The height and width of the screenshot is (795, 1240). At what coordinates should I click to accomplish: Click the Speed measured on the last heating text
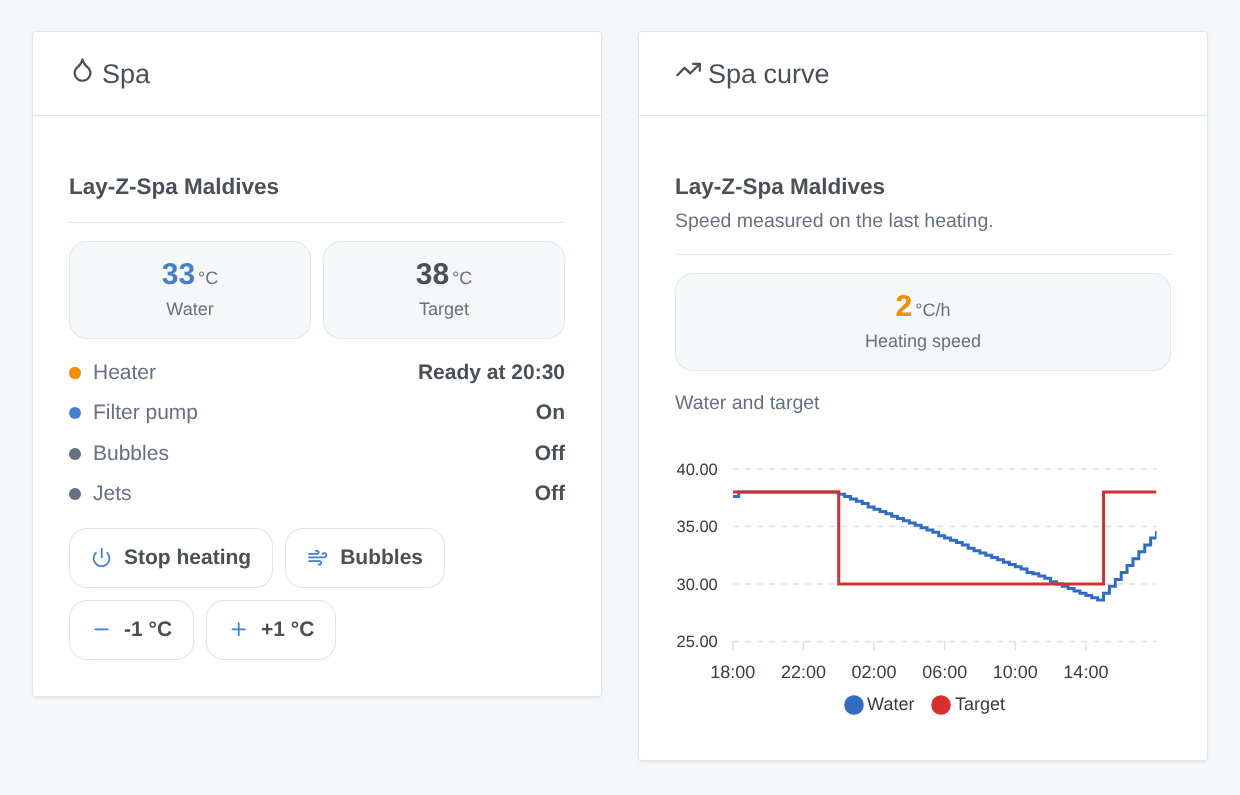pyautogui.click(x=834, y=220)
